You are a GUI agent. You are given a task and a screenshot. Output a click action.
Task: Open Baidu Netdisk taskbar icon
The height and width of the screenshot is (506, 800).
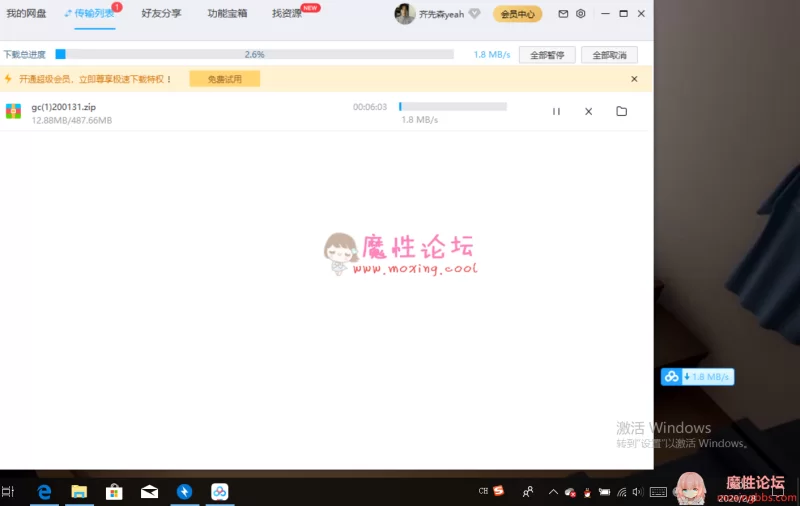(x=219, y=492)
